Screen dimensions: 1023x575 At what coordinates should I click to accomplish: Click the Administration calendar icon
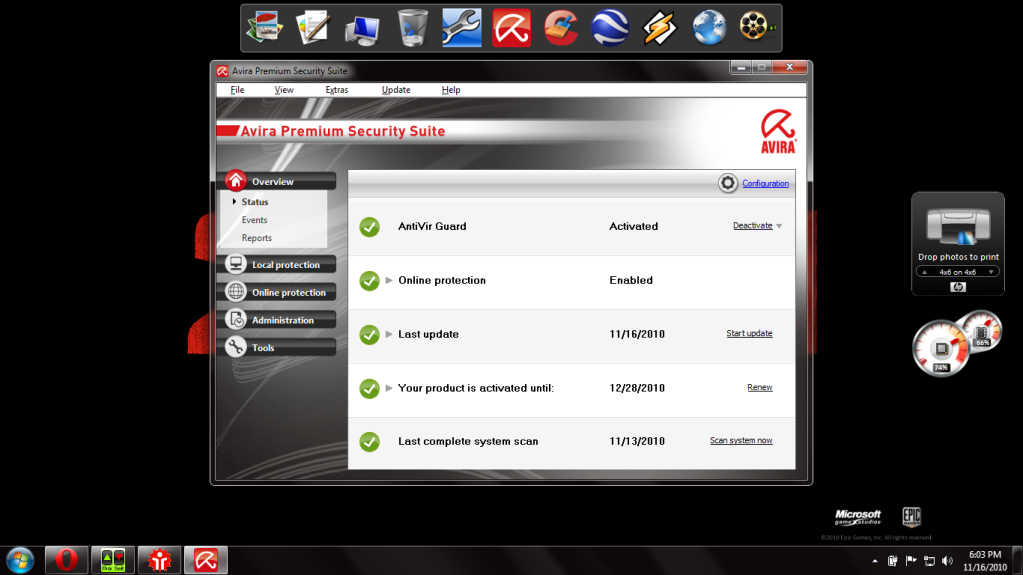[236, 319]
